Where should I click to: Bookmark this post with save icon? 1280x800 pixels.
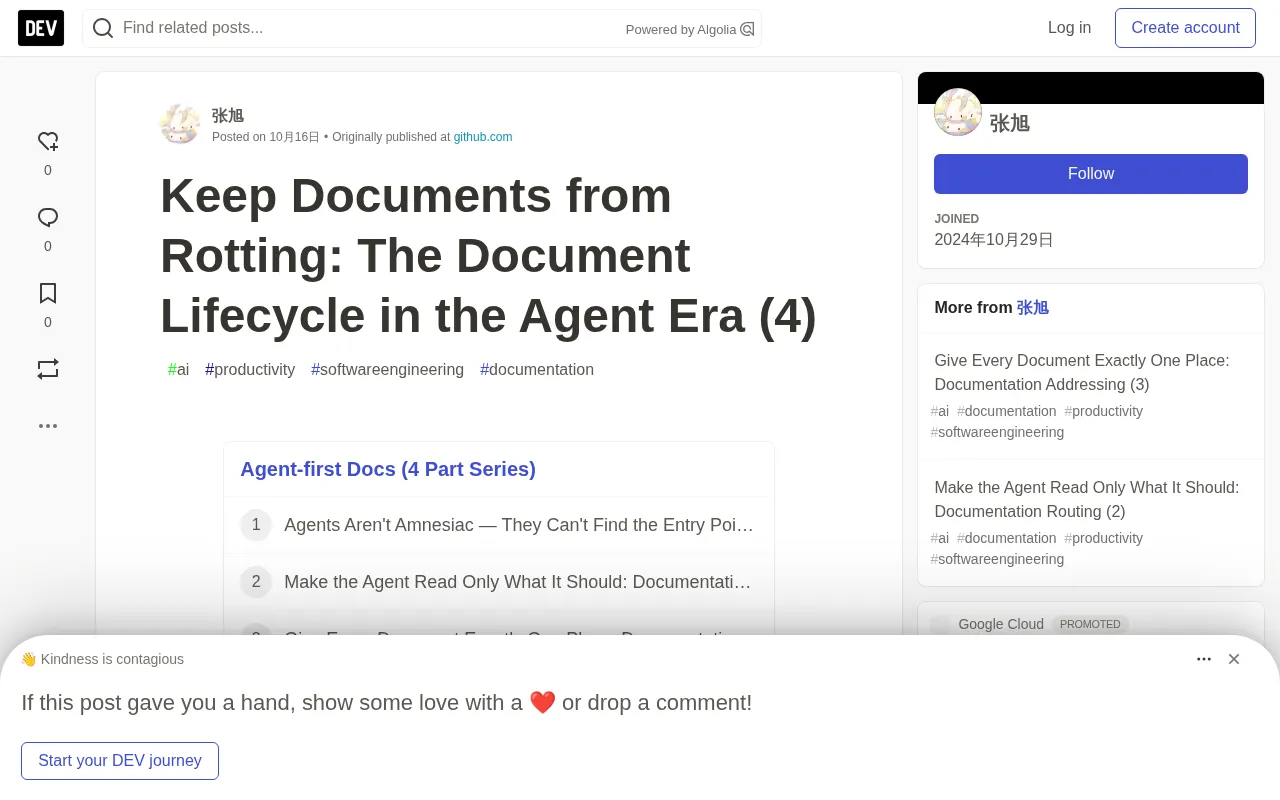click(x=48, y=293)
